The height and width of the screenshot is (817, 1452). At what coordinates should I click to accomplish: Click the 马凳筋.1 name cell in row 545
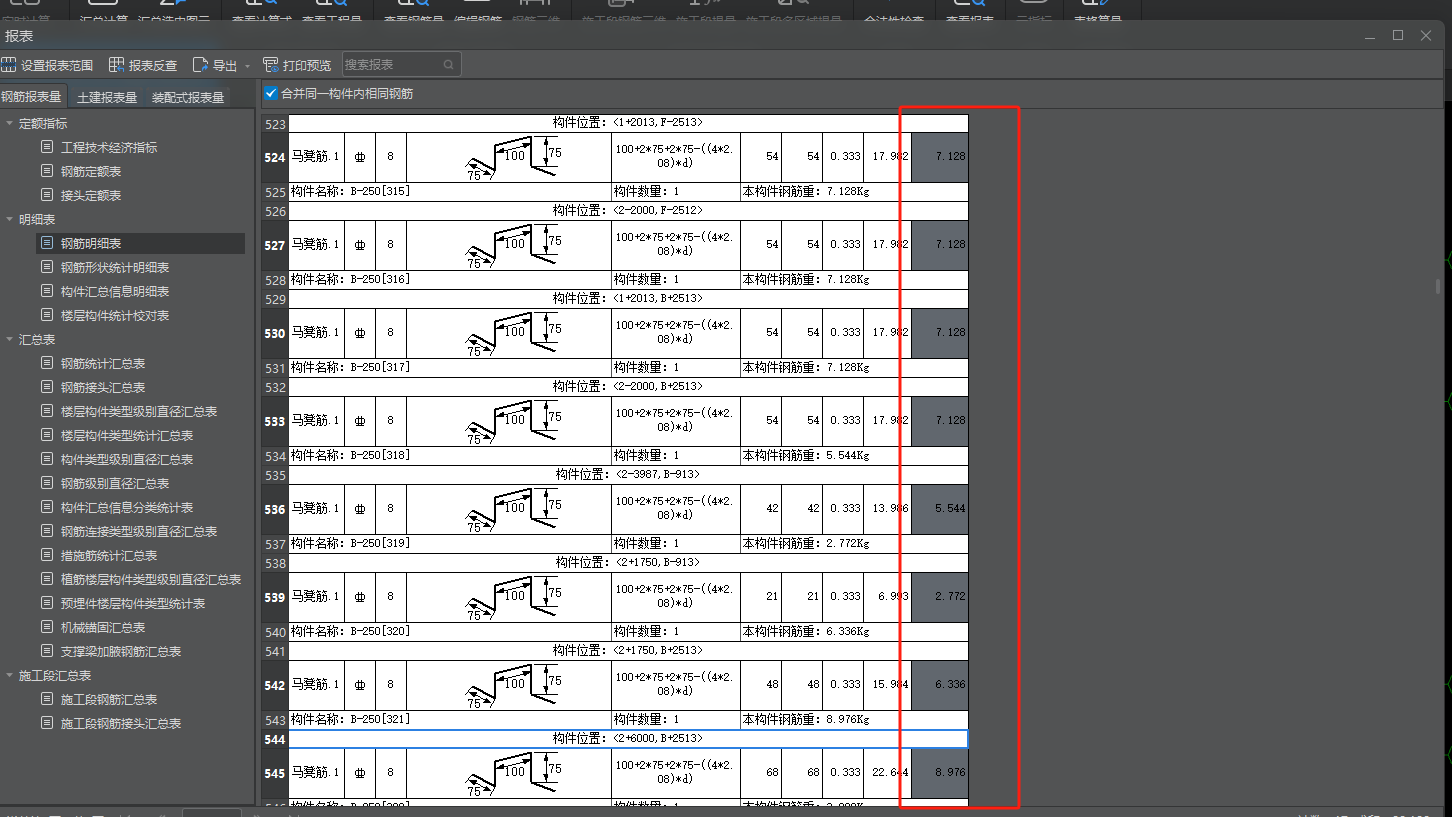coord(316,773)
